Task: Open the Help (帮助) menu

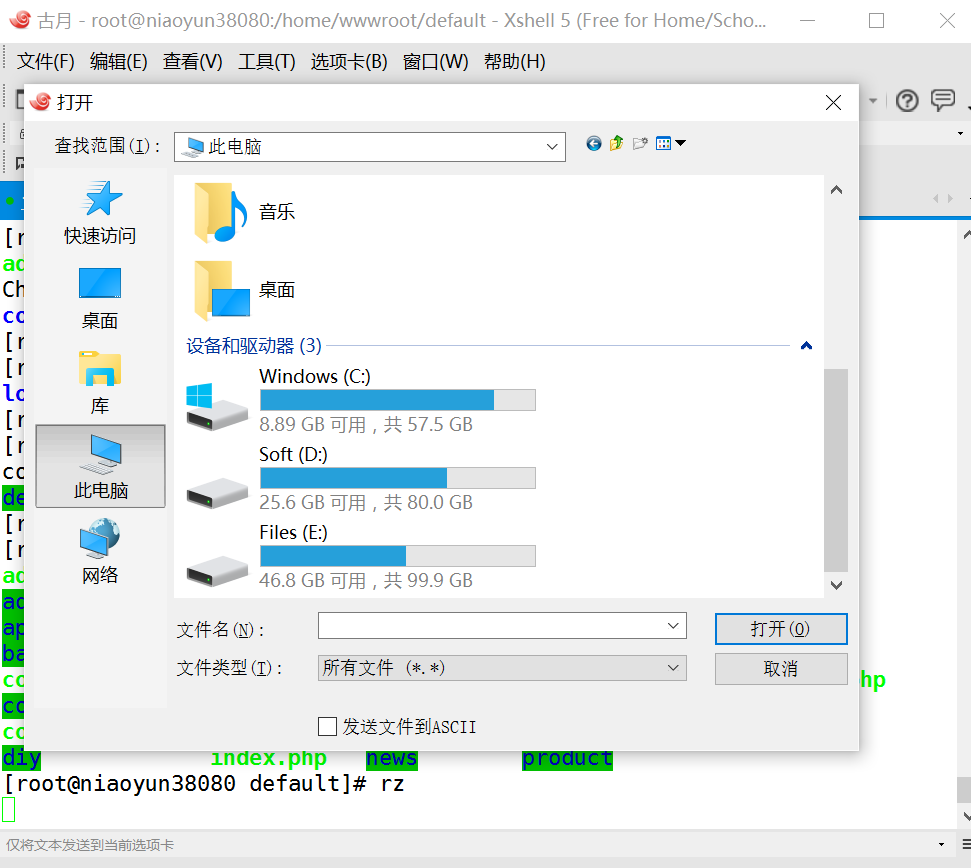Action: pyautogui.click(x=514, y=61)
